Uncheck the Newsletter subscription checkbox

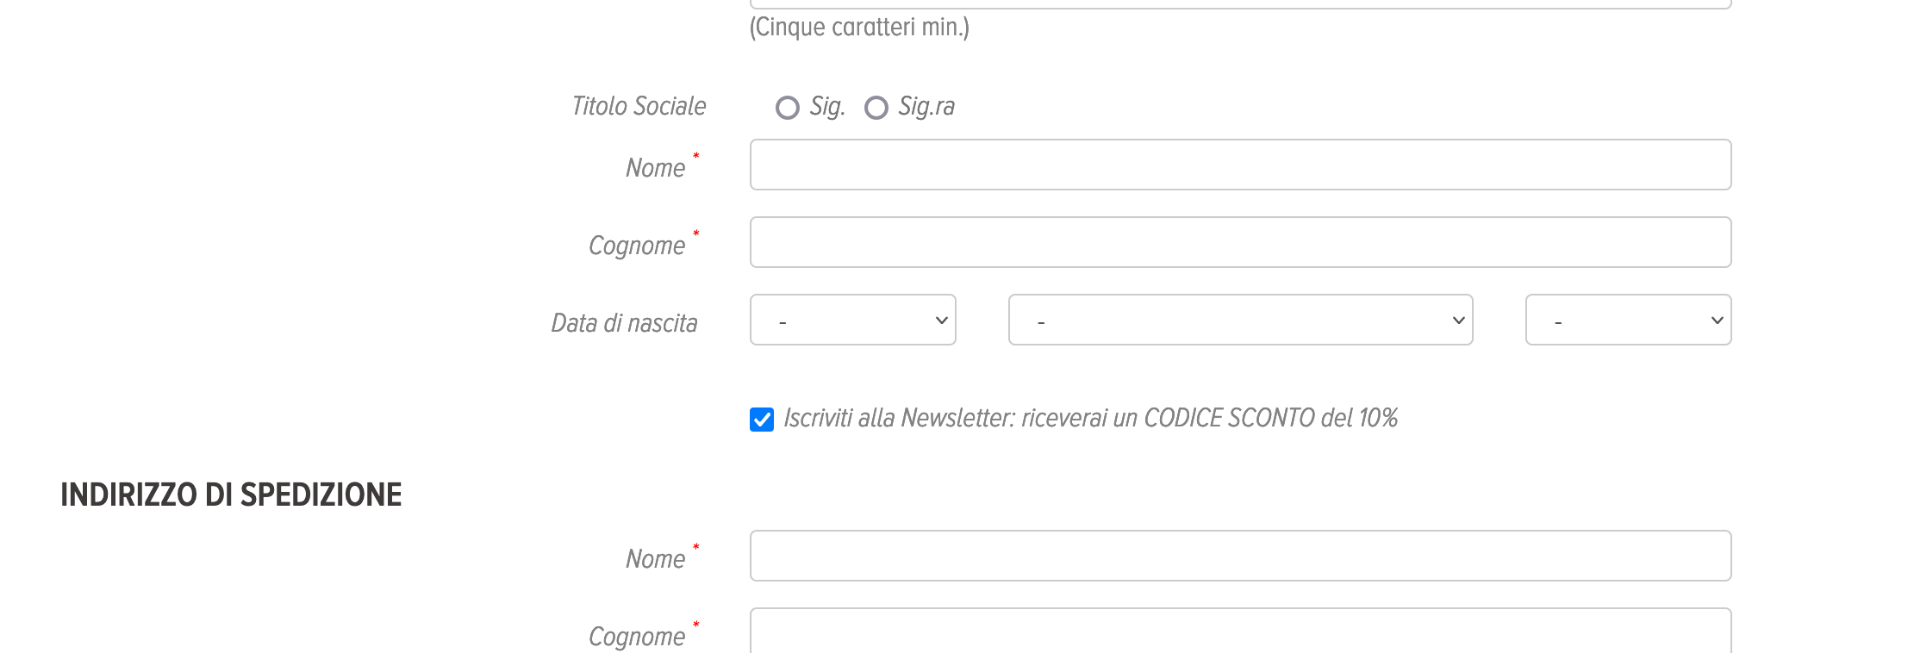click(762, 420)
